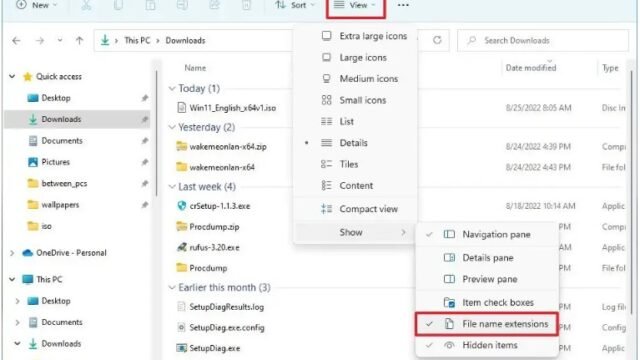Sort by the Name column header
The width and height of the screenshot is (640, 360).
point(195,68)
